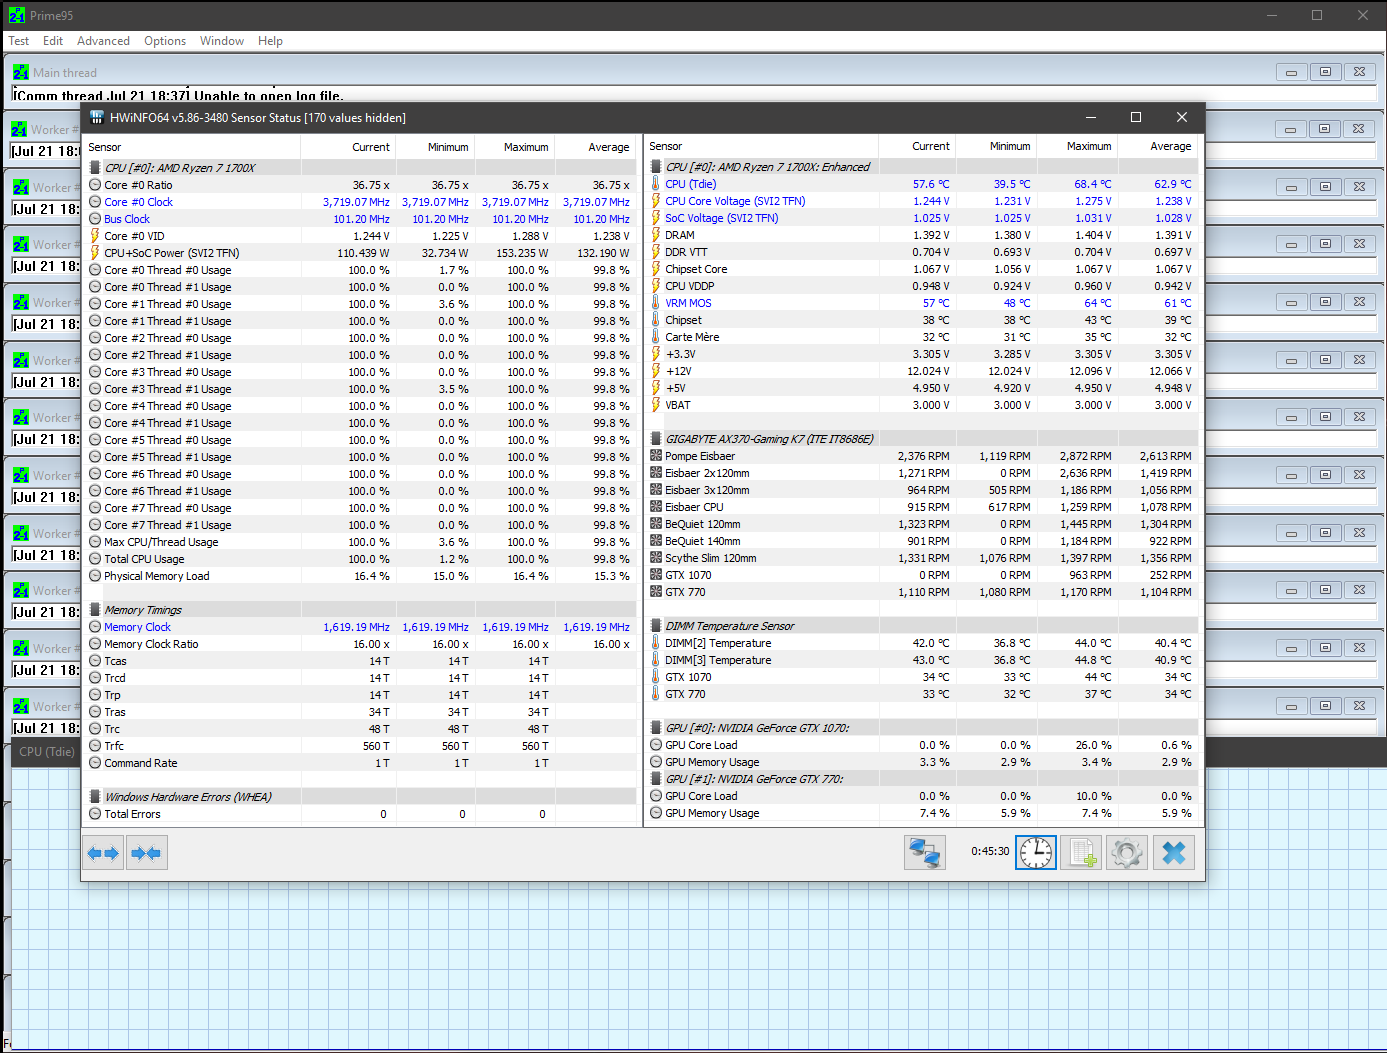1387x1053 pixels.
Task: Click the 0:45:30 elapsed time readout
Action: coord(990,852)
